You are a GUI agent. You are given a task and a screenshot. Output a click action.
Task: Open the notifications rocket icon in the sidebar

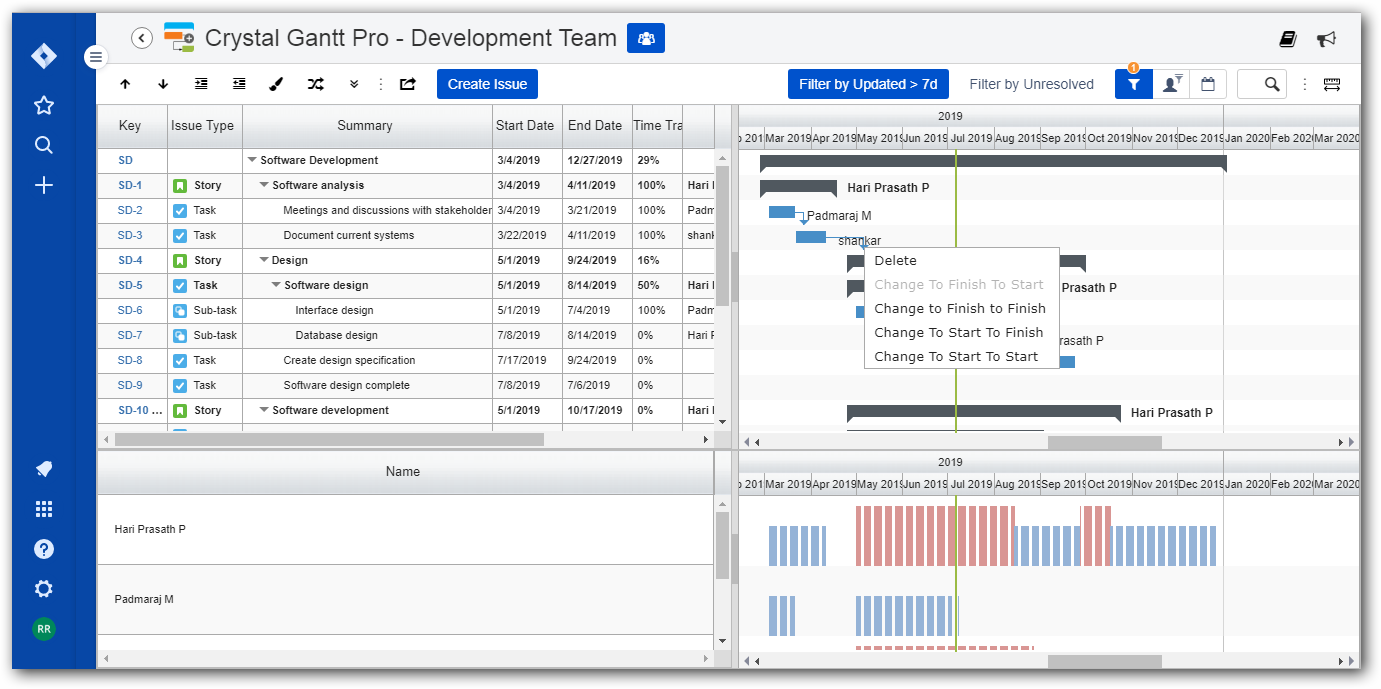click(x=44, y=469)
